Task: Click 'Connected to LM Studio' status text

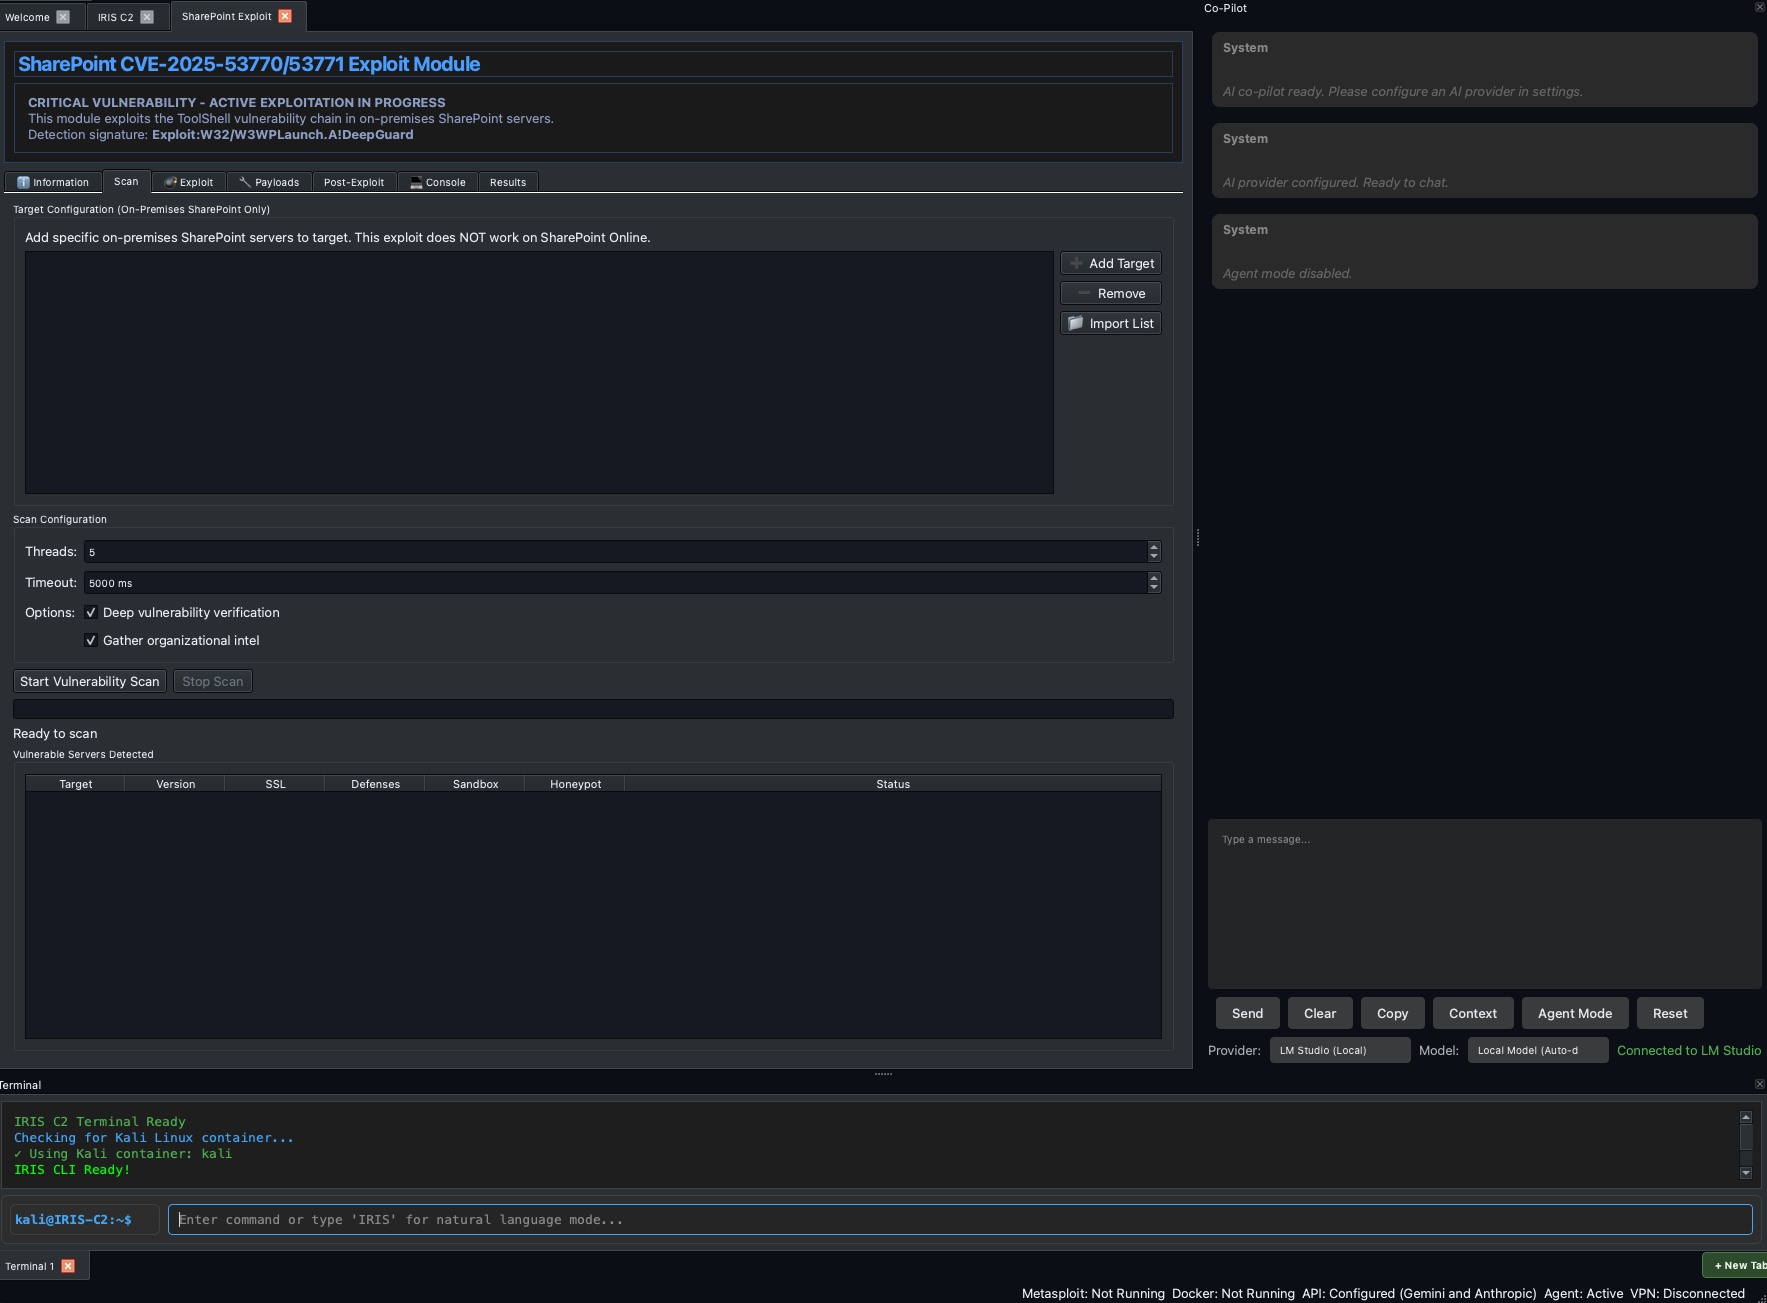Action: tap(1689, 1050)
